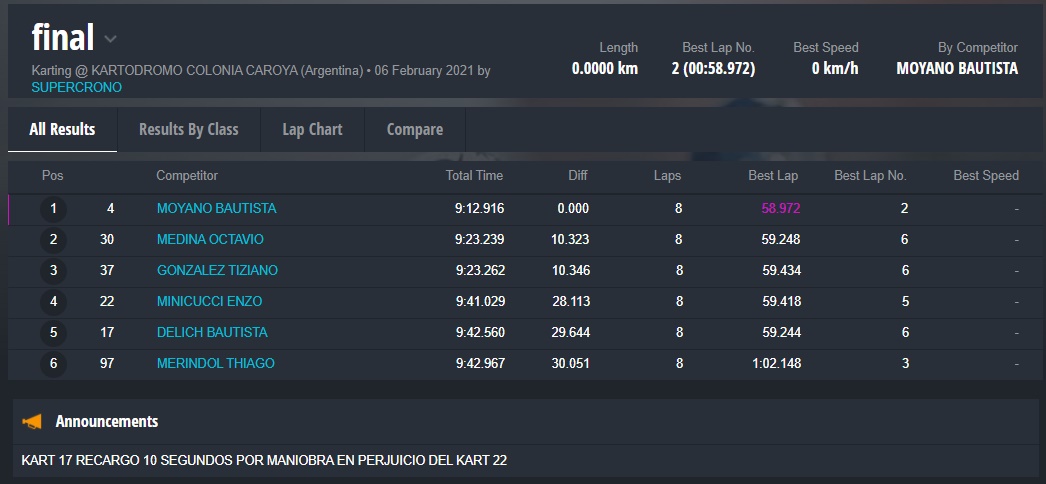Screen dimensions: 1046x484
Task: Switch to Results By Class tab
Action: coord(188,129)
